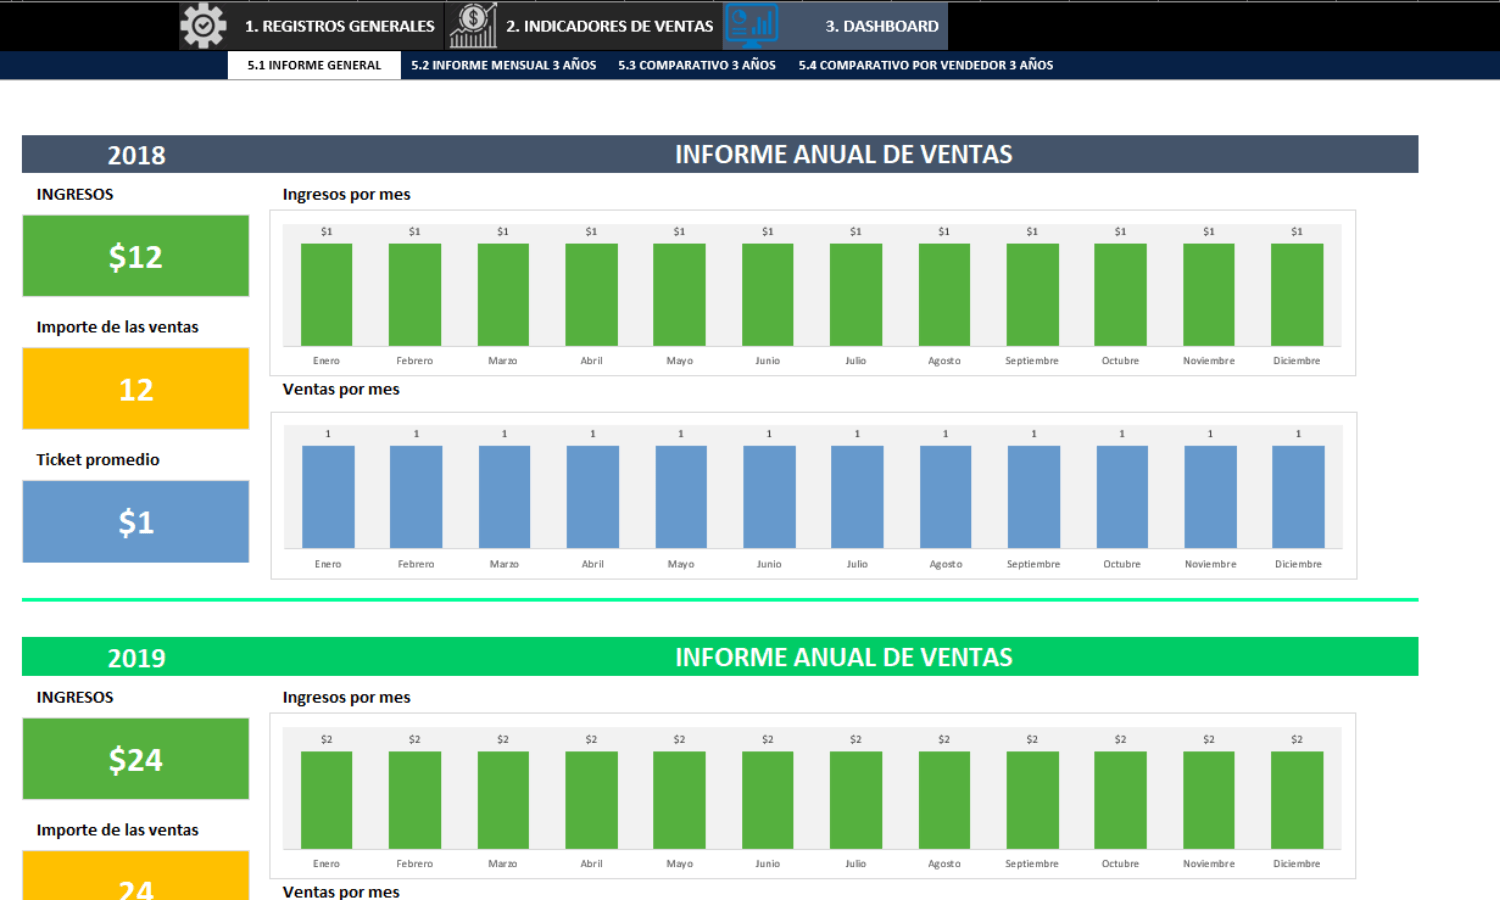Select the Junio bar in 2018 Ventas chart

point(769,497)
